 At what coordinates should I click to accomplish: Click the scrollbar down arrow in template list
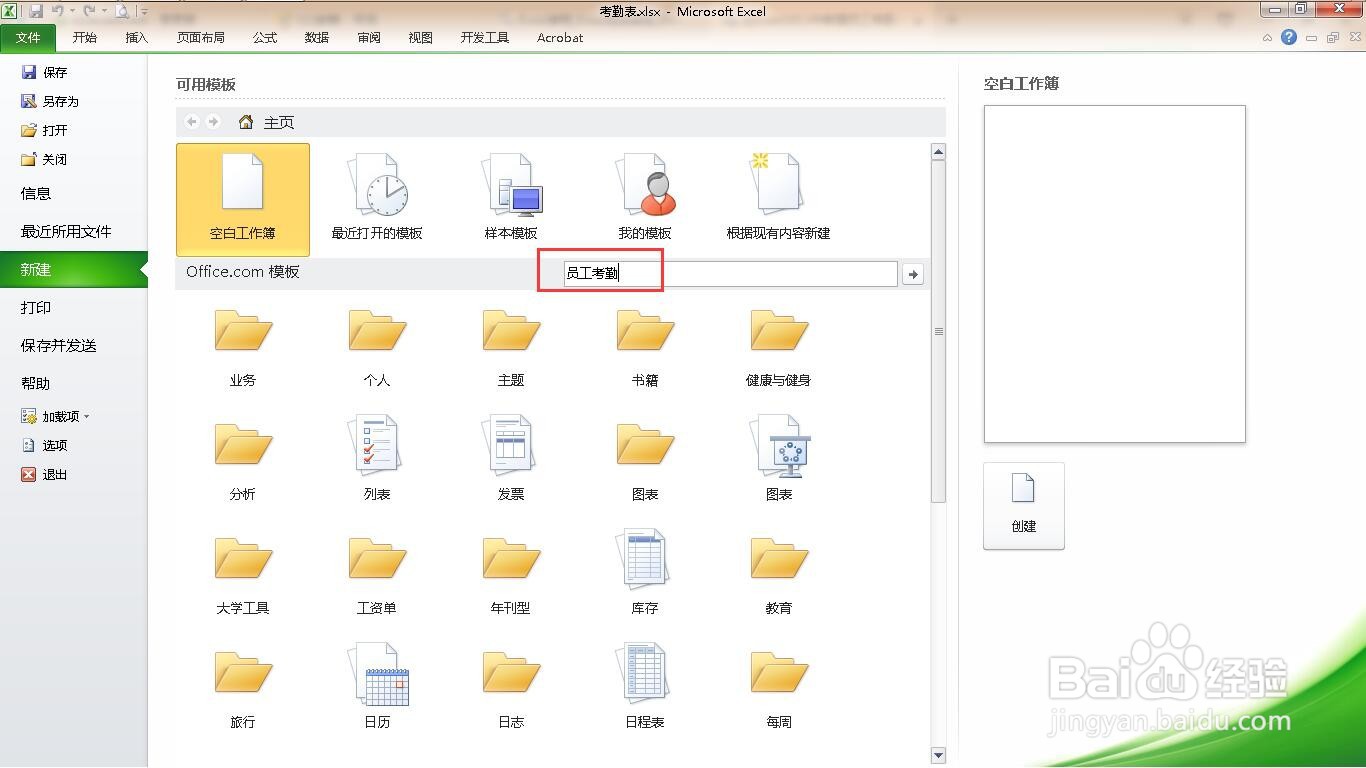(938, 756)
